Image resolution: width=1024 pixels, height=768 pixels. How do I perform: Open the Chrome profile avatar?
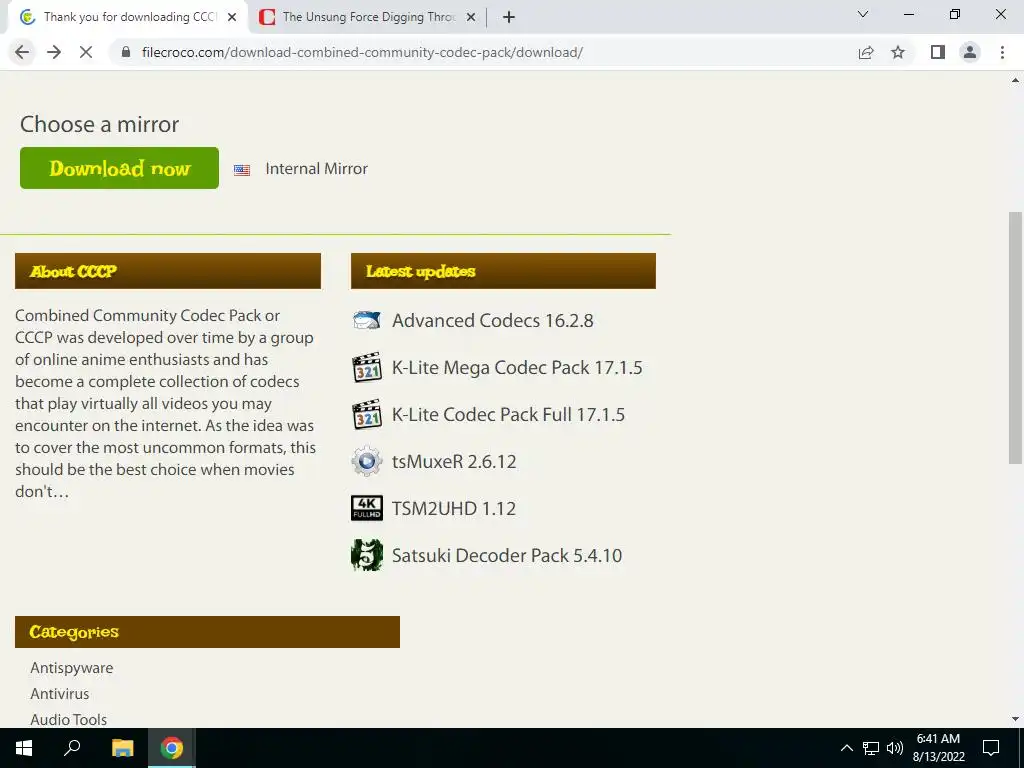pos(970,52)
